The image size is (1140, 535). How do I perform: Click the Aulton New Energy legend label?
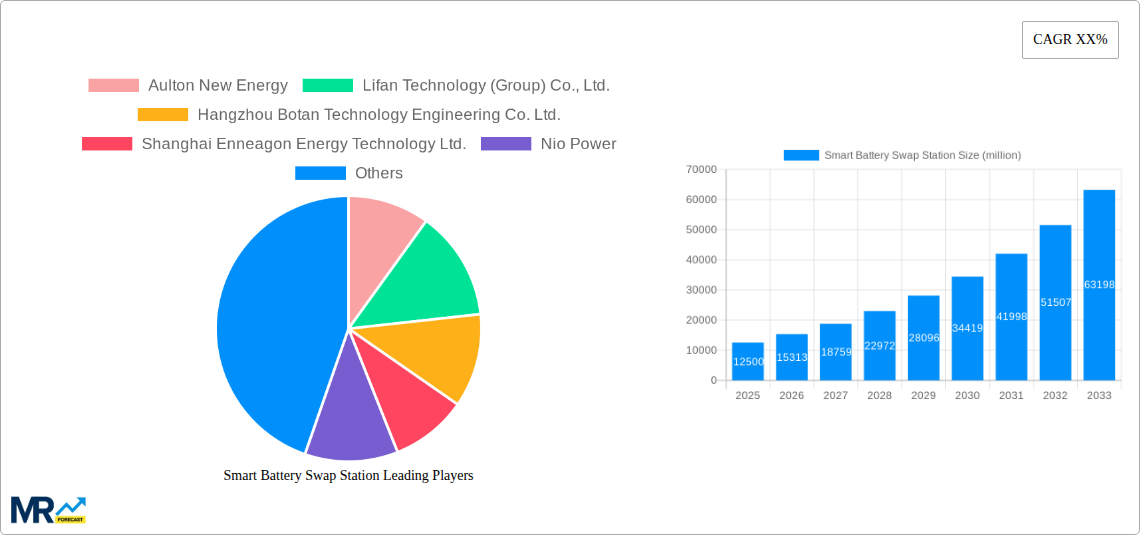pos(218,86)
